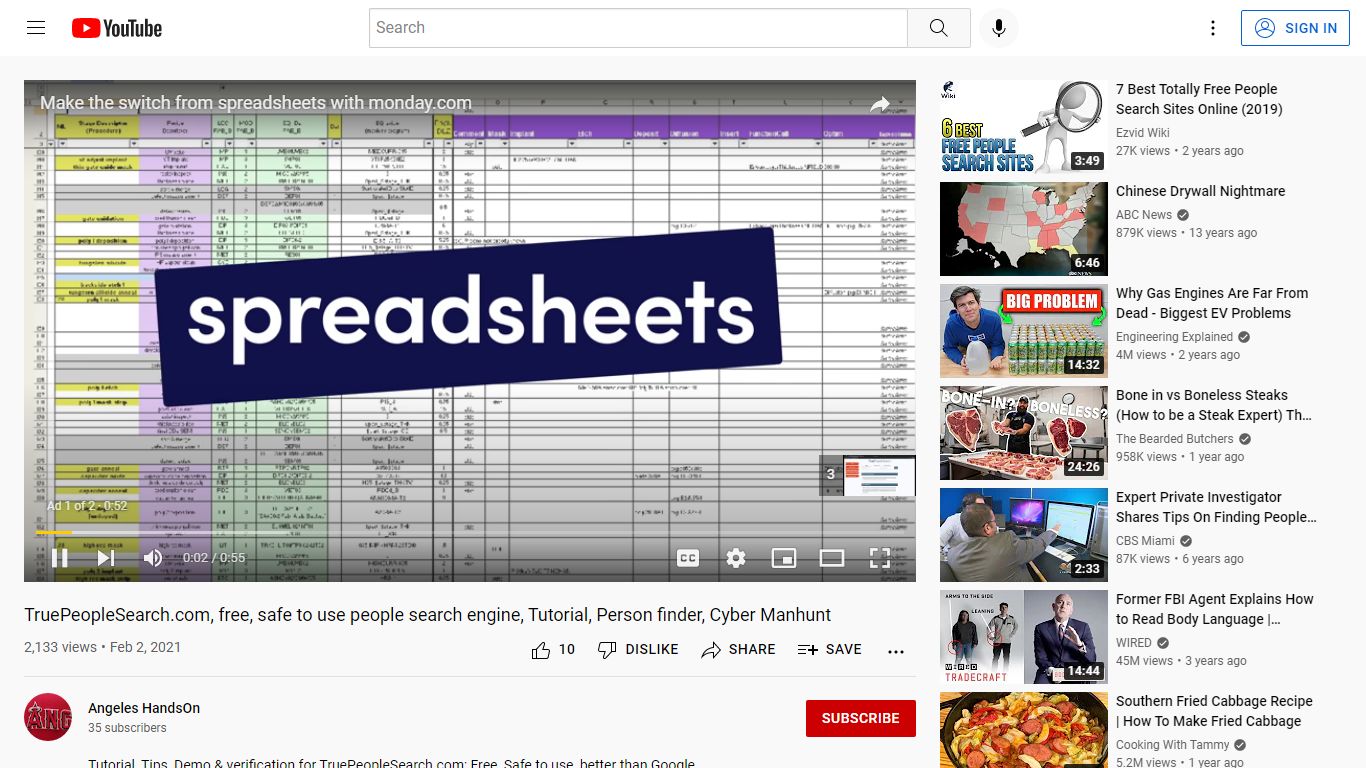This screenshot has height=768, width=1366.
Task: Click the search magnifier button
Action: (x=938, y=28)
